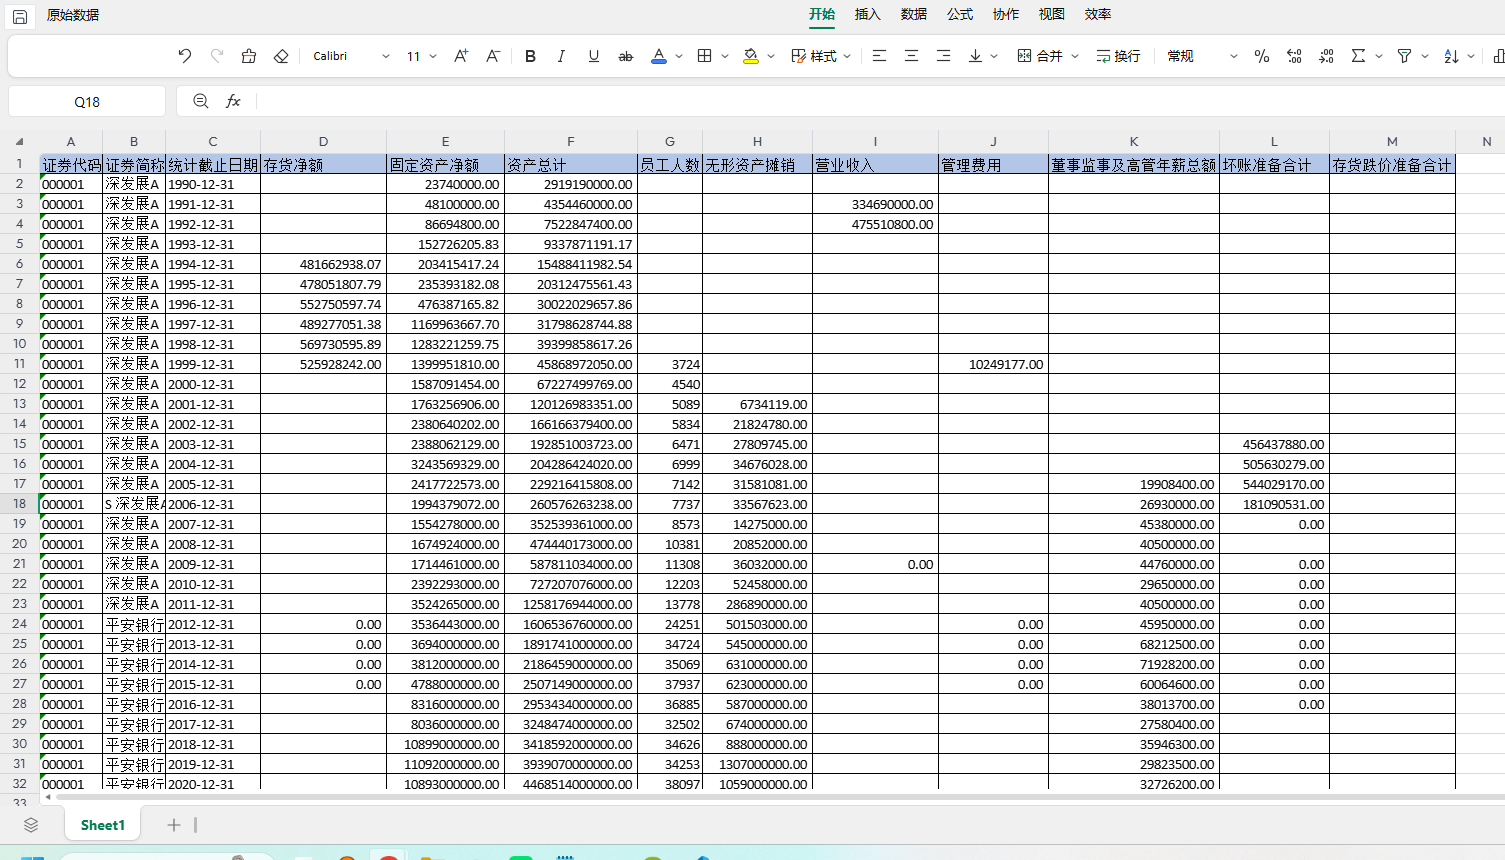This screenshot has width=1505, height=860.
Task: Toggle strikethrough formatting
Action: click(626, 56)
